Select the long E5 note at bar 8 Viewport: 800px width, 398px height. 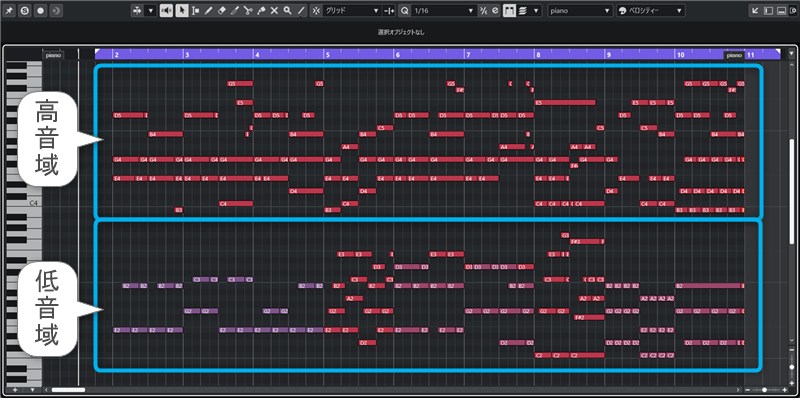coord(565,103)
